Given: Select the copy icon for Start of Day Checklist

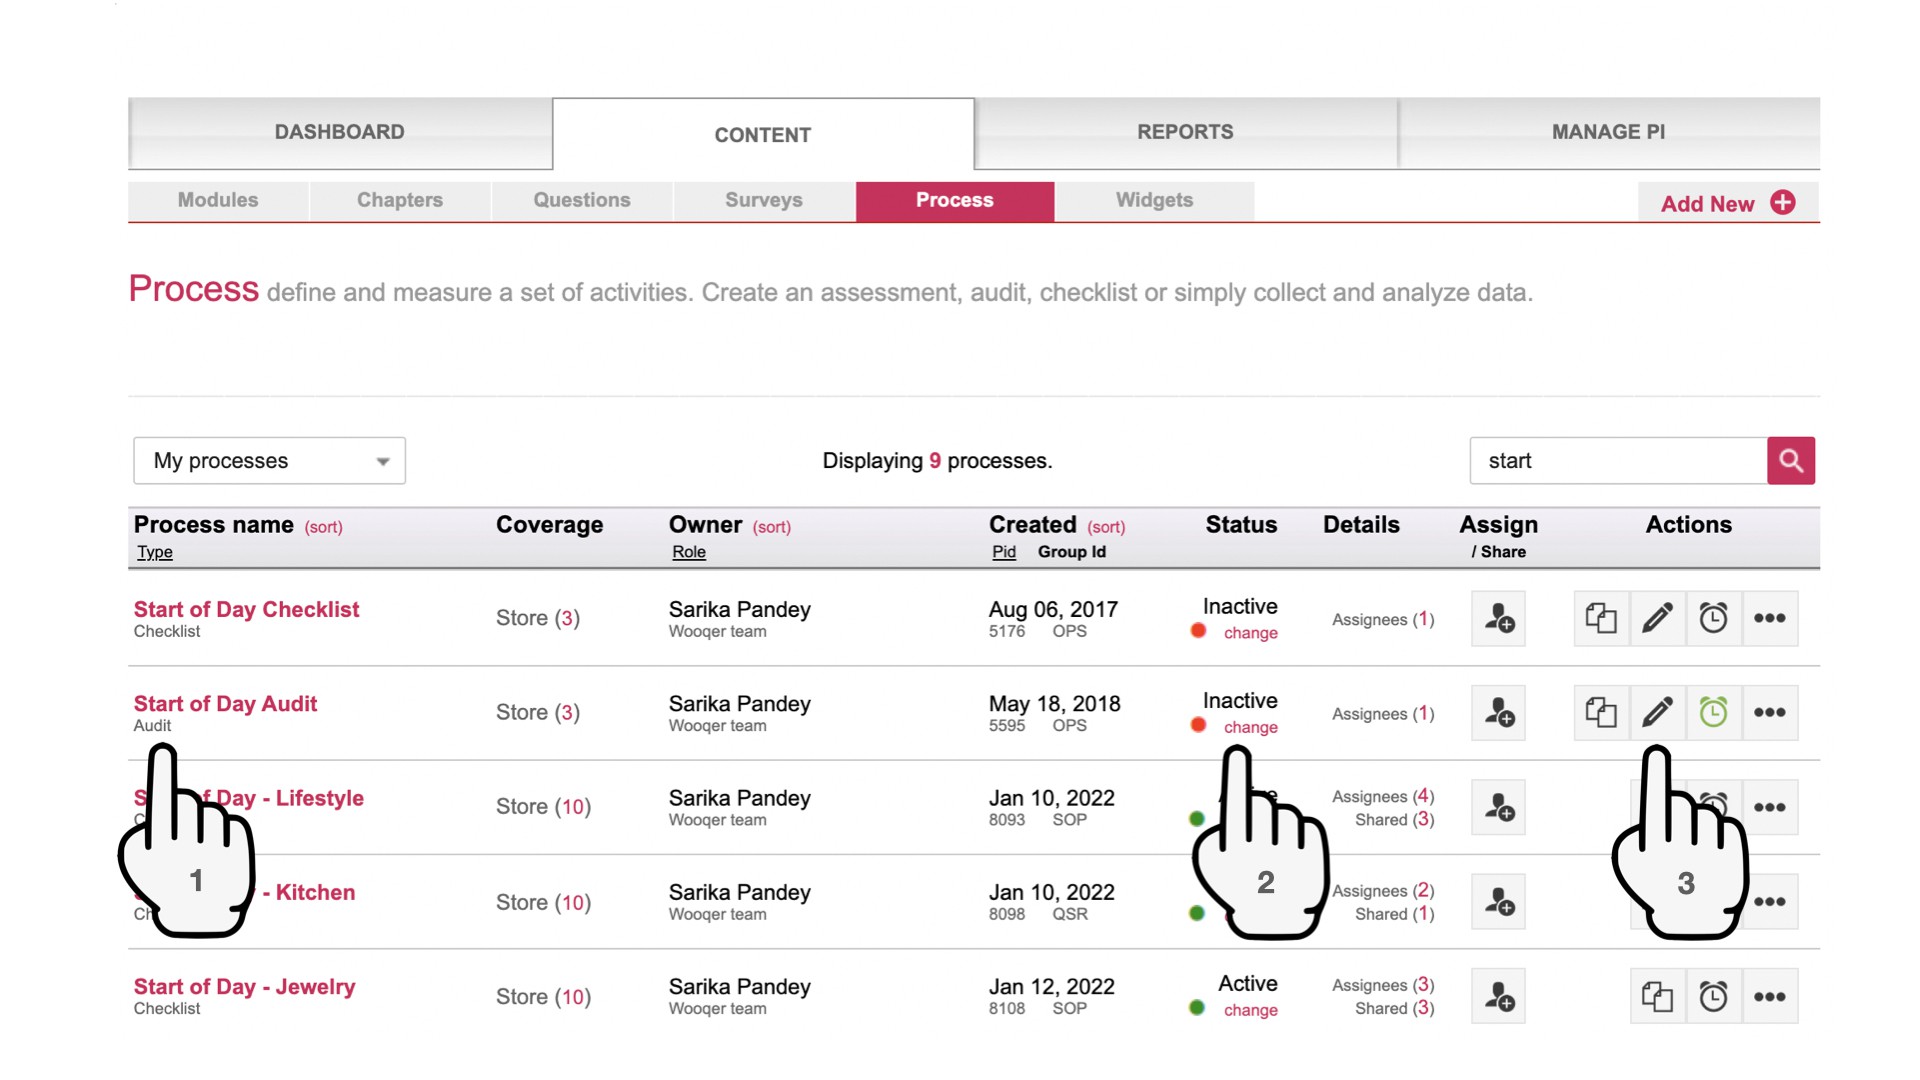Looking at the screenshot, I should [x=1601, y=618].
